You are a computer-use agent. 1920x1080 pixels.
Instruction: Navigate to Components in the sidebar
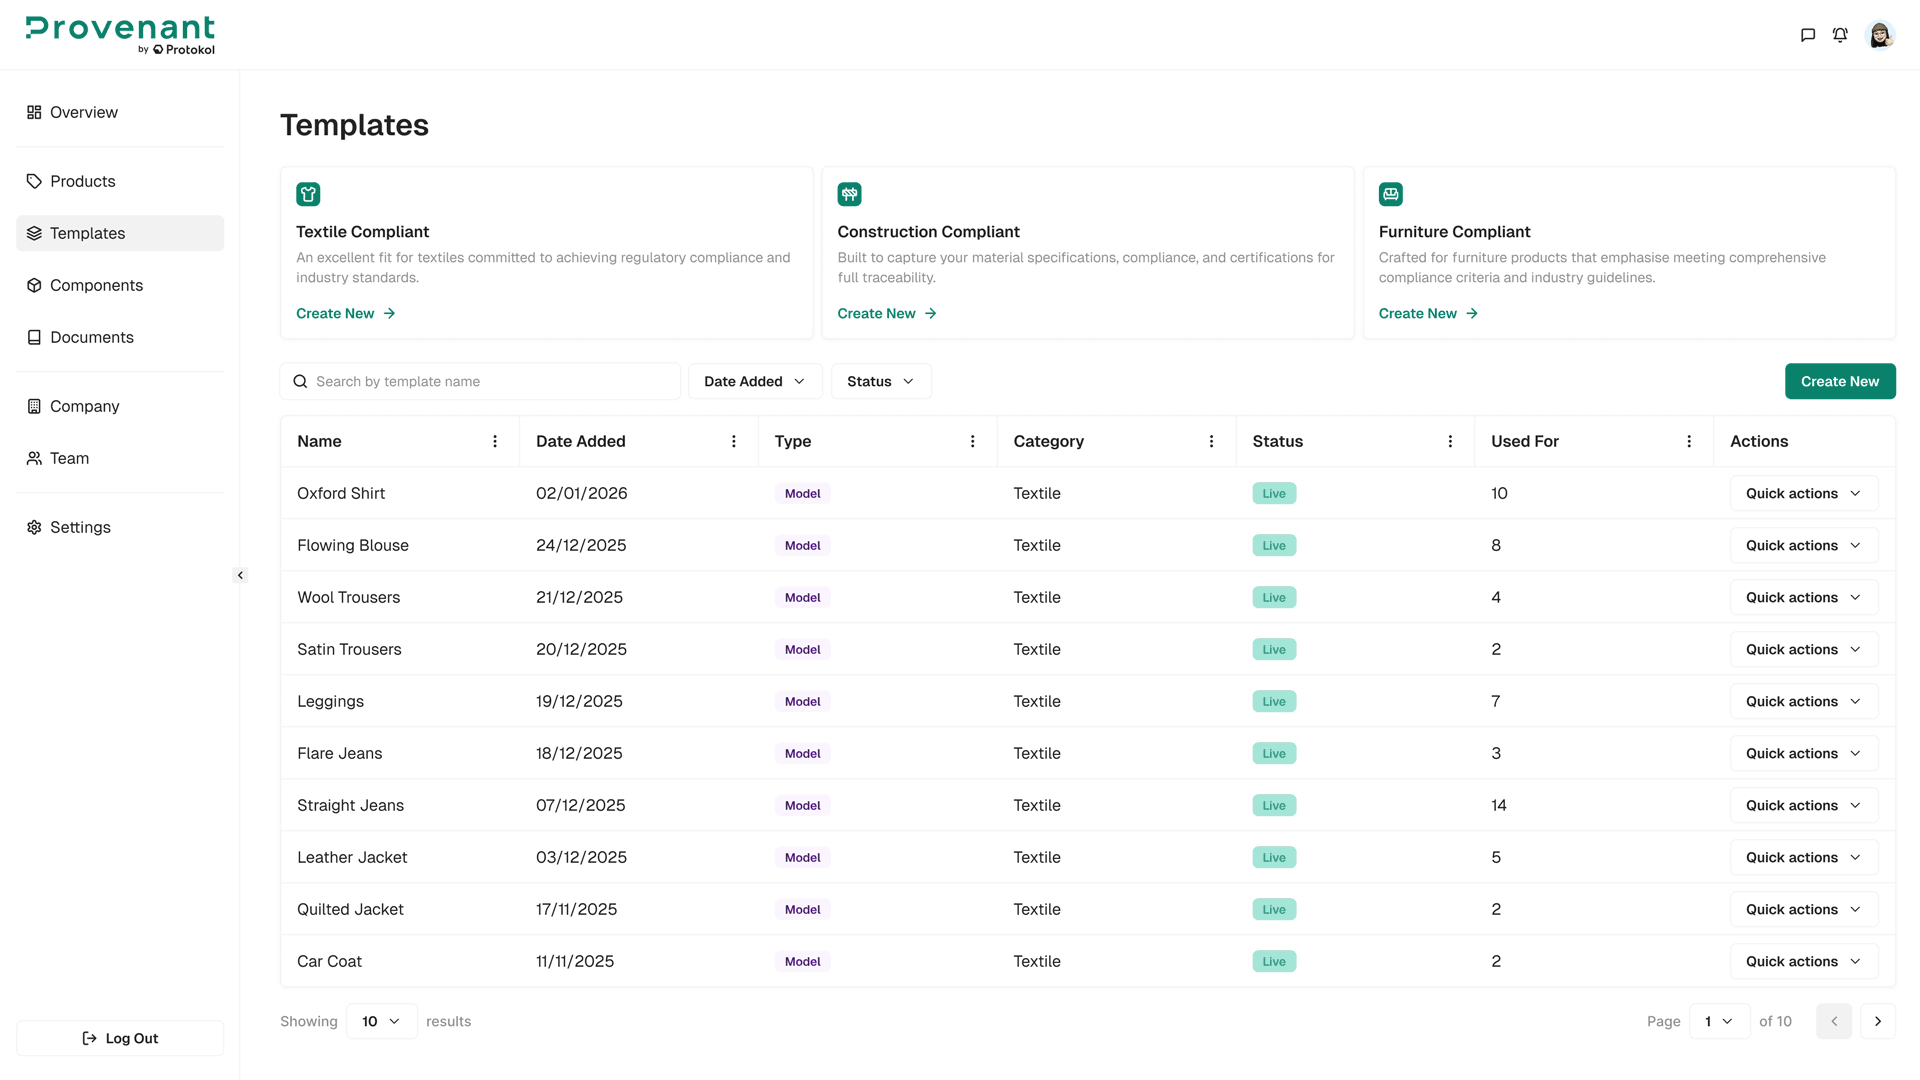(x=96, y=285)
